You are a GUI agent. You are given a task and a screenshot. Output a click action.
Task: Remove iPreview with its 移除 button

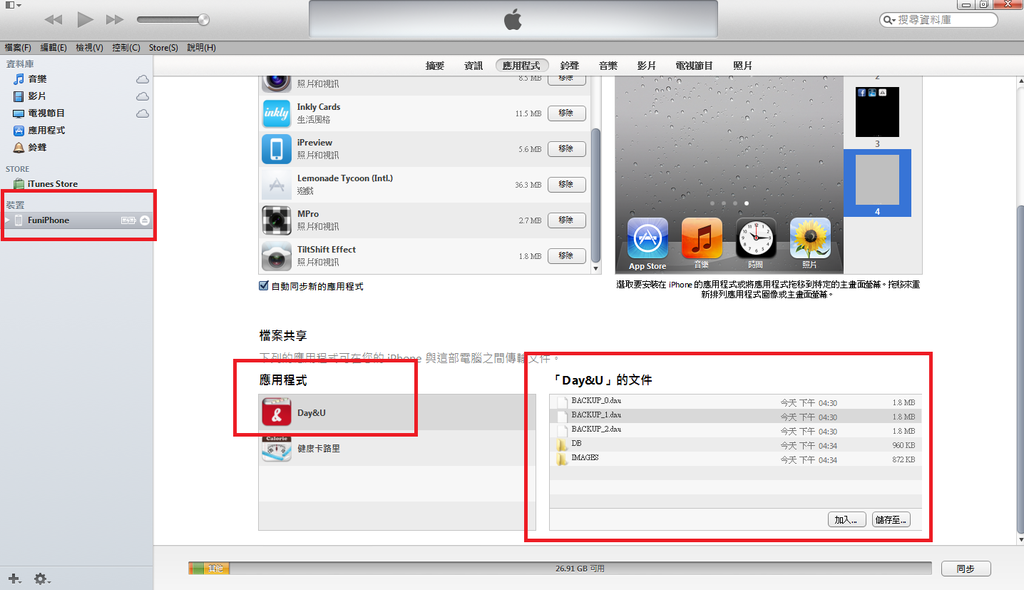pyautogui.click(x=566, y=149)
